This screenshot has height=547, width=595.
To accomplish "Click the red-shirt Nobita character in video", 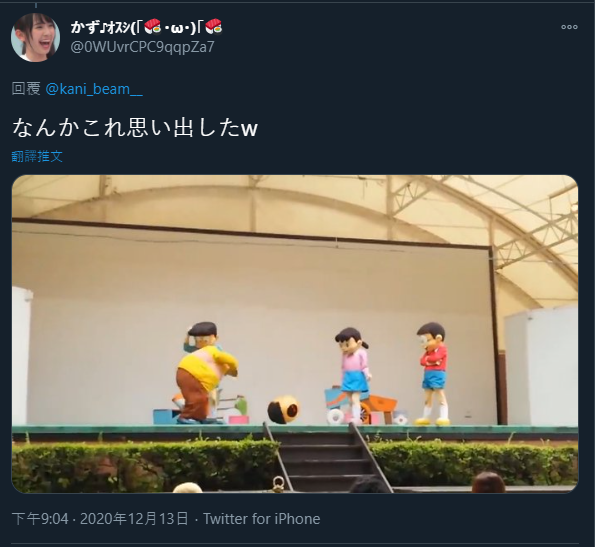I will click(x=433, y=374).
